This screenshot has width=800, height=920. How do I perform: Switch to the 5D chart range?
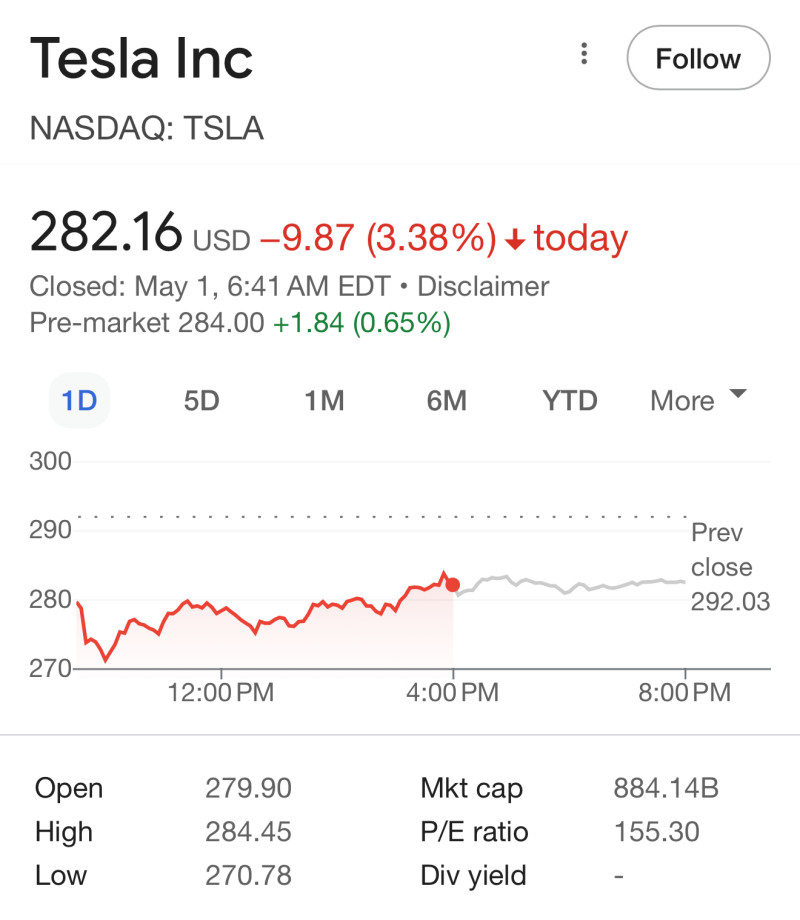(201, 401)
